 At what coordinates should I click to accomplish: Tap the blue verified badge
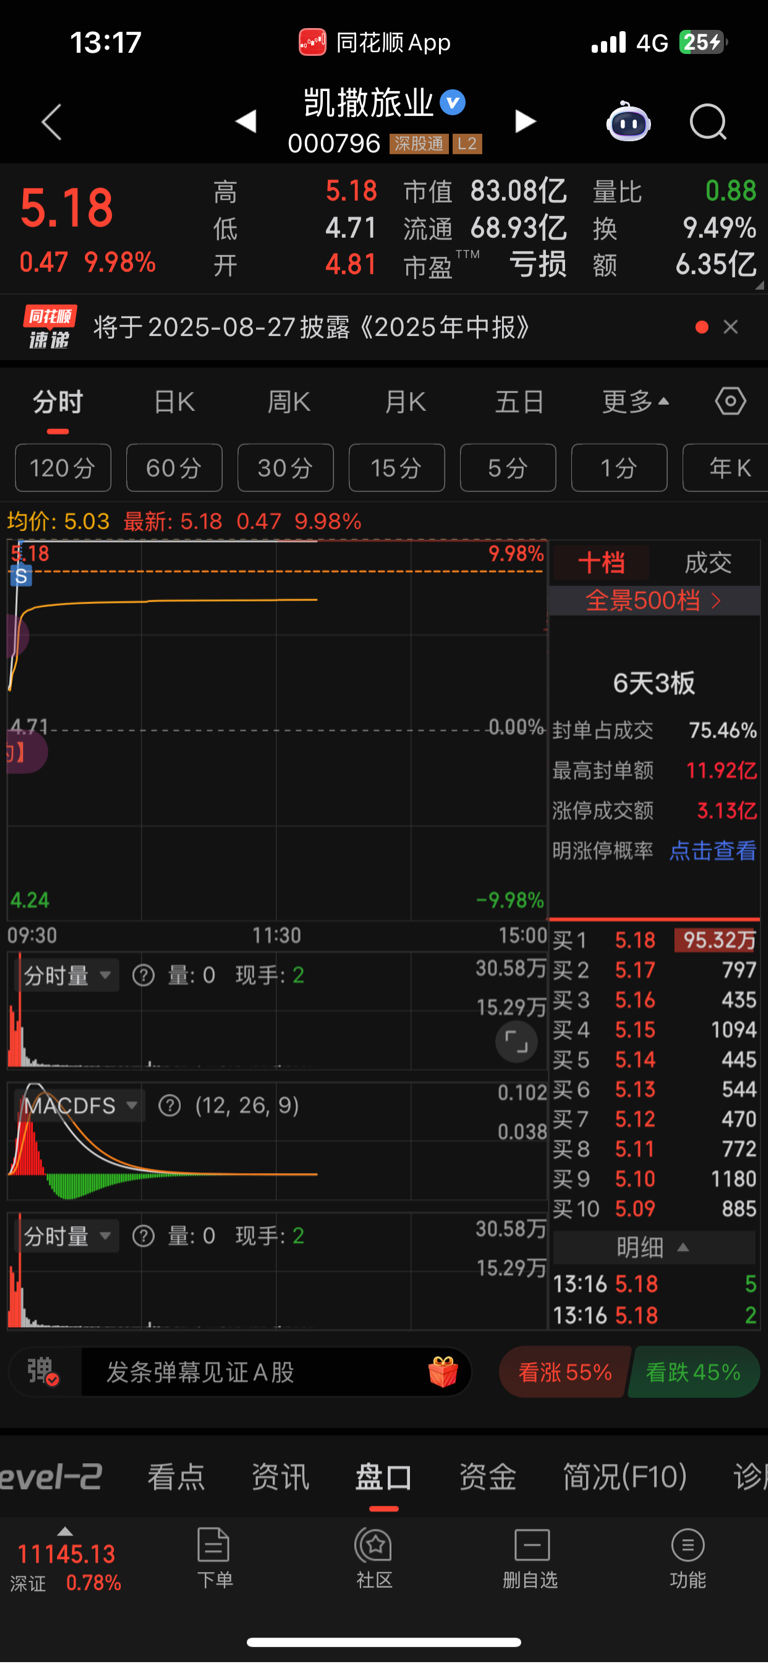pyautogui.click(x=453, y=102)
